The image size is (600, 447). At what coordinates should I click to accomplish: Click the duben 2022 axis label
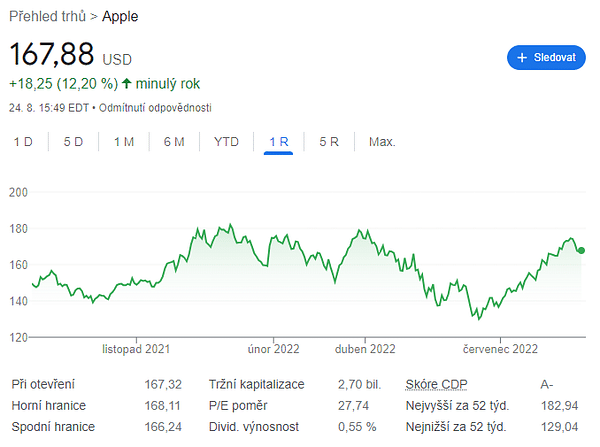pyautogui.click(x=365, y=349)
